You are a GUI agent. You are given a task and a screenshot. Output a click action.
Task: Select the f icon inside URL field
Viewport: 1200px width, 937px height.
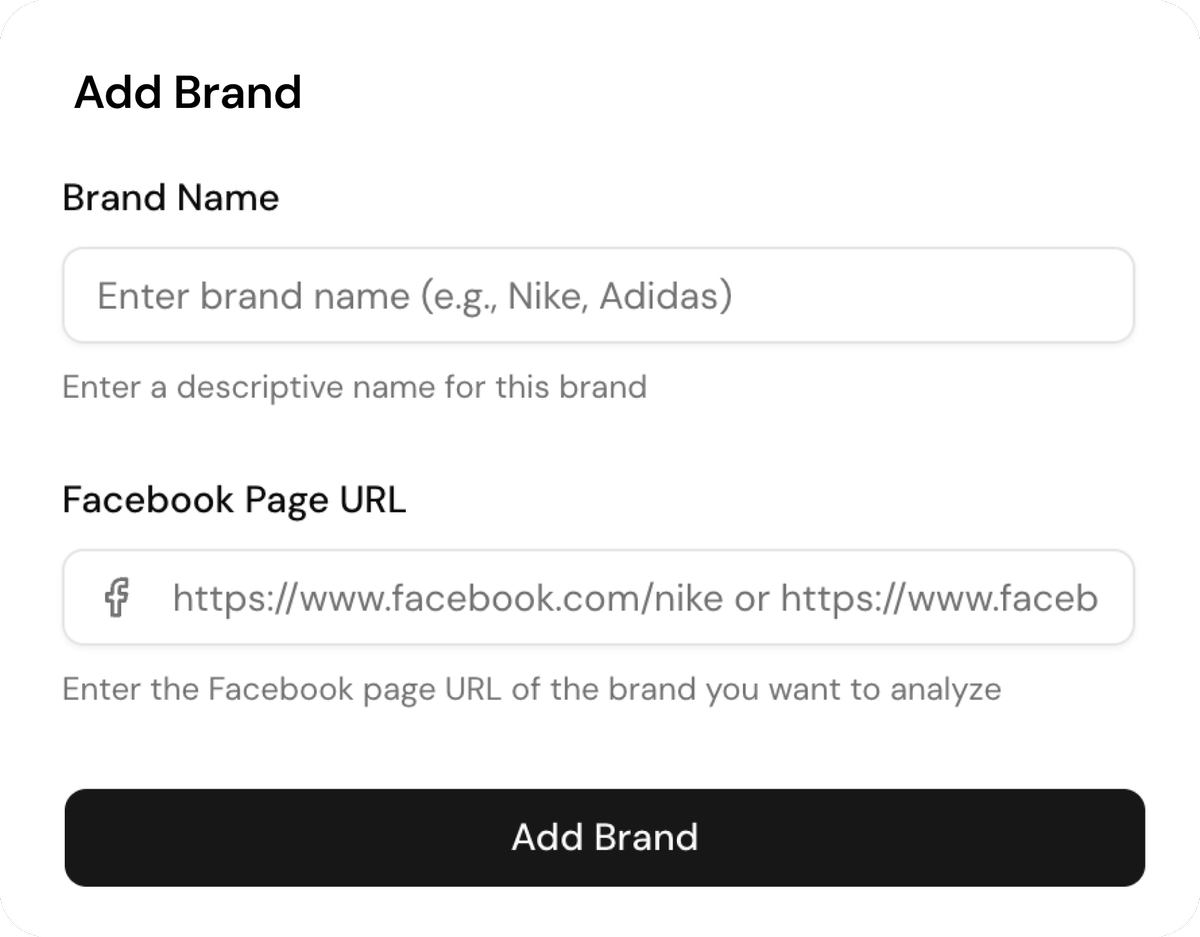click(118, 598)
